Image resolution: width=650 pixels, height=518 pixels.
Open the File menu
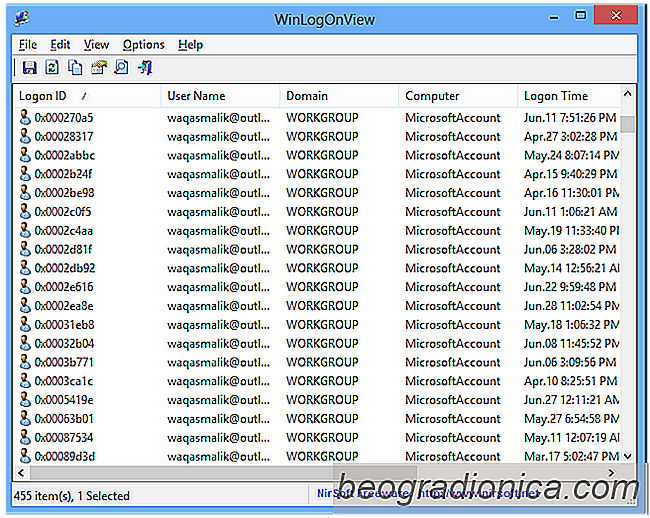(28, 45)
